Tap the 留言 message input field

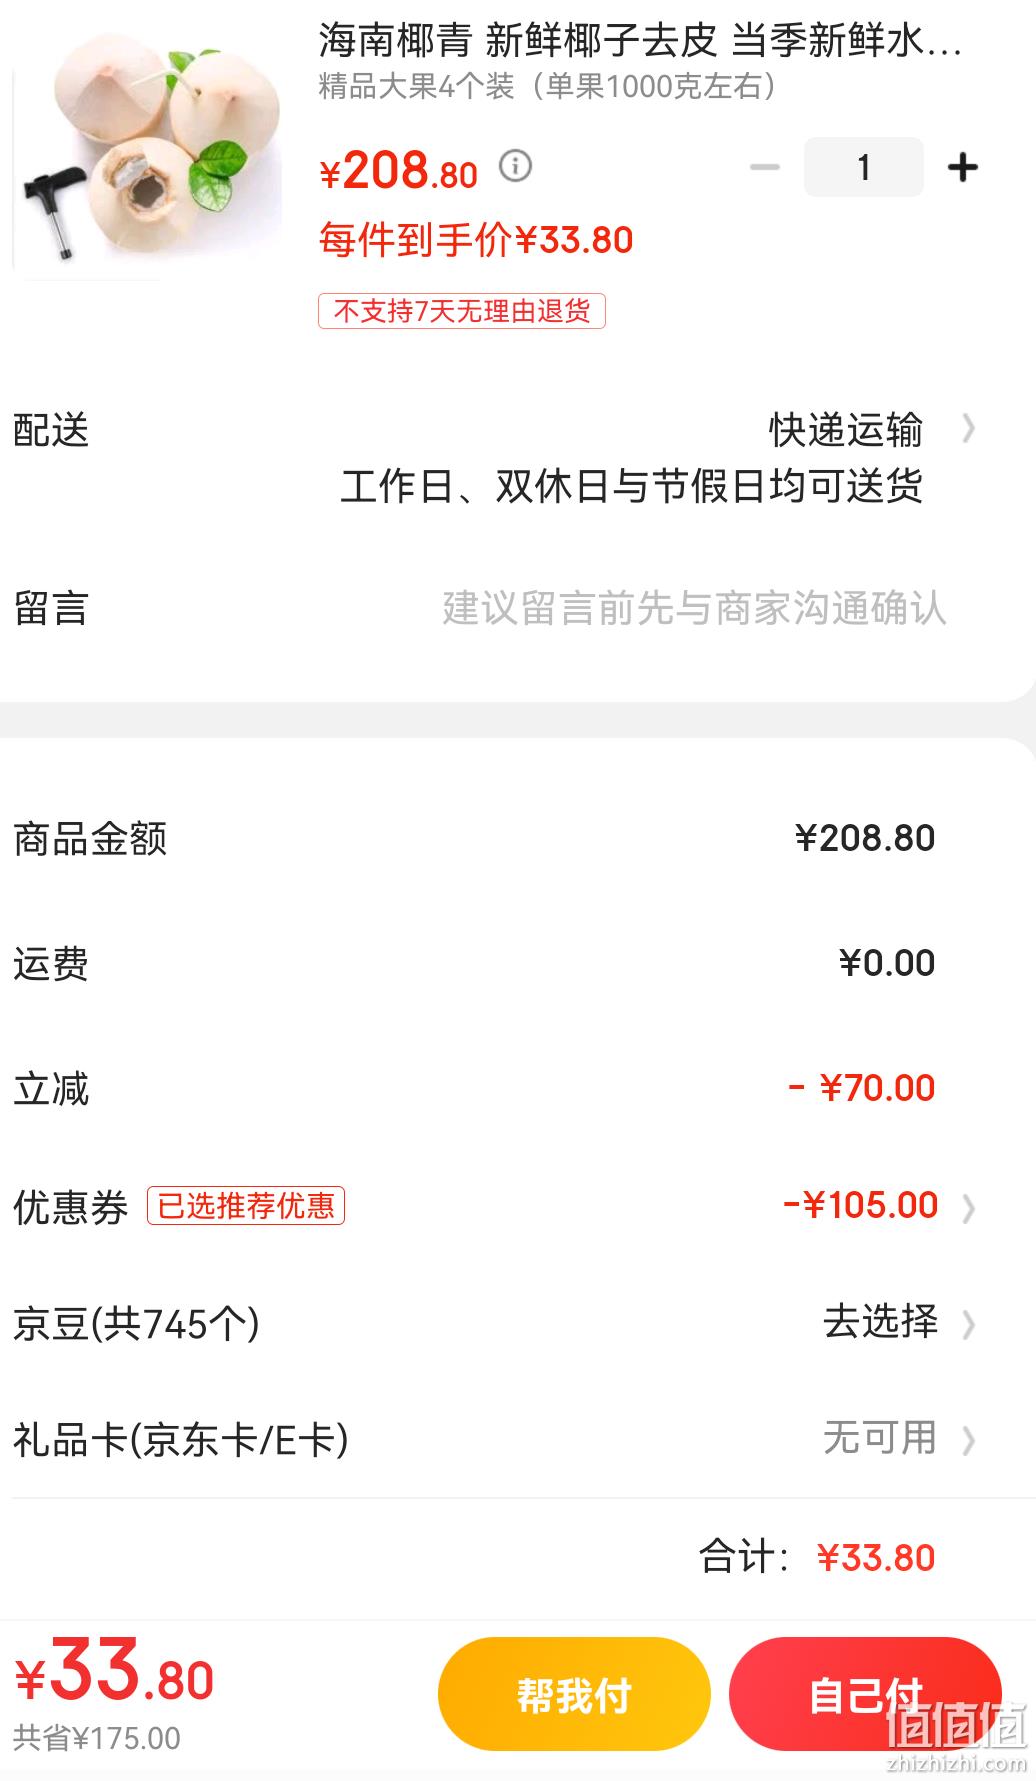click(x=694, y=608)
